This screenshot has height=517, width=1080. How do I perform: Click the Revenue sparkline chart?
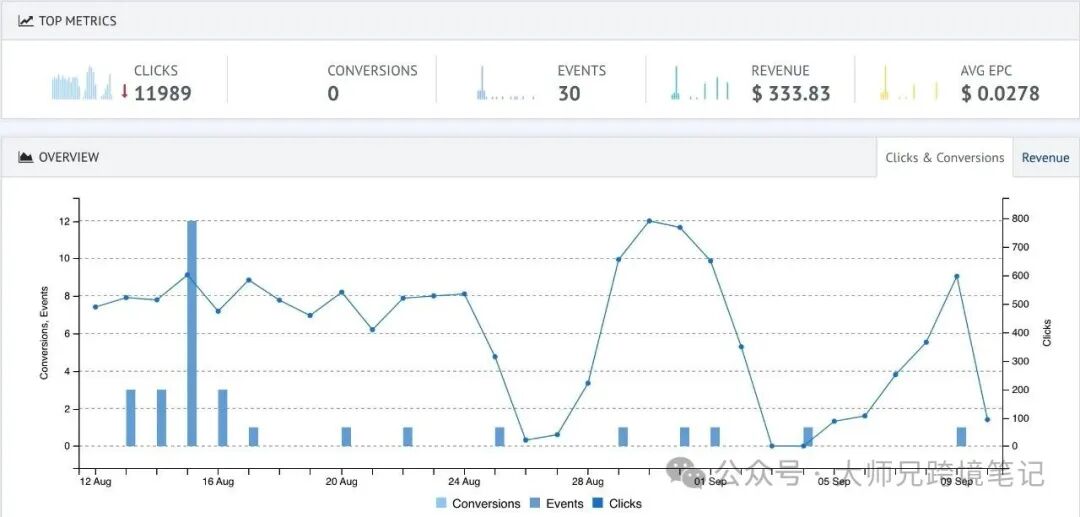700,83
